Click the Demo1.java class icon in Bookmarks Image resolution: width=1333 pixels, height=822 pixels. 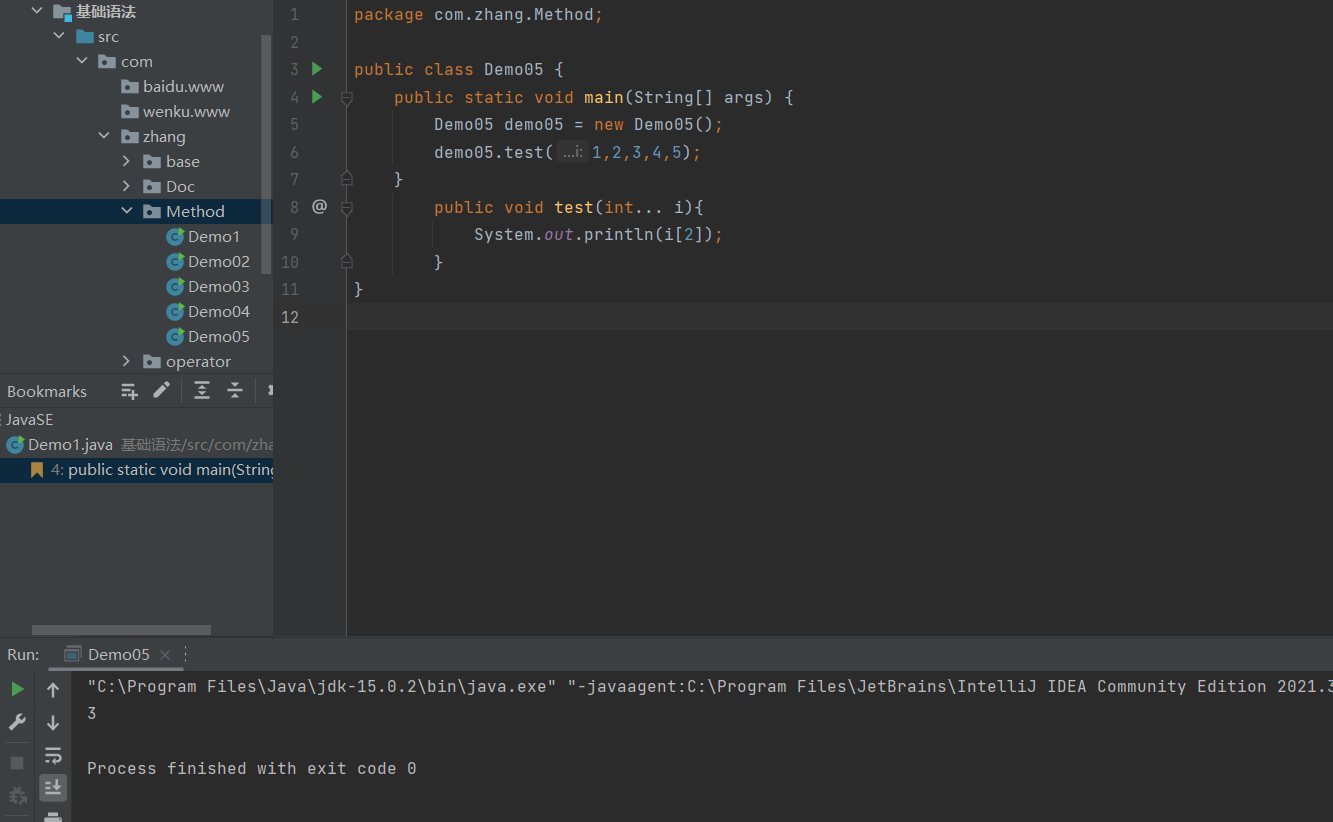point(16,444)
